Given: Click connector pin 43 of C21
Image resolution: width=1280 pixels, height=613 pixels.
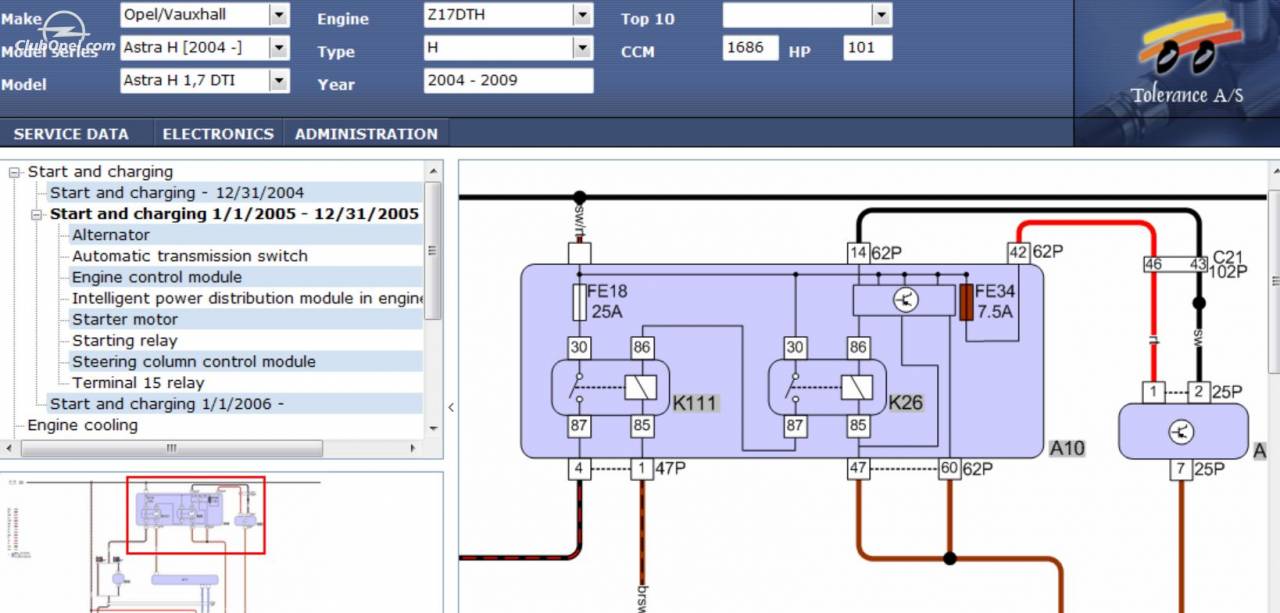Looking at the screenshot, I should point(1198,264).
